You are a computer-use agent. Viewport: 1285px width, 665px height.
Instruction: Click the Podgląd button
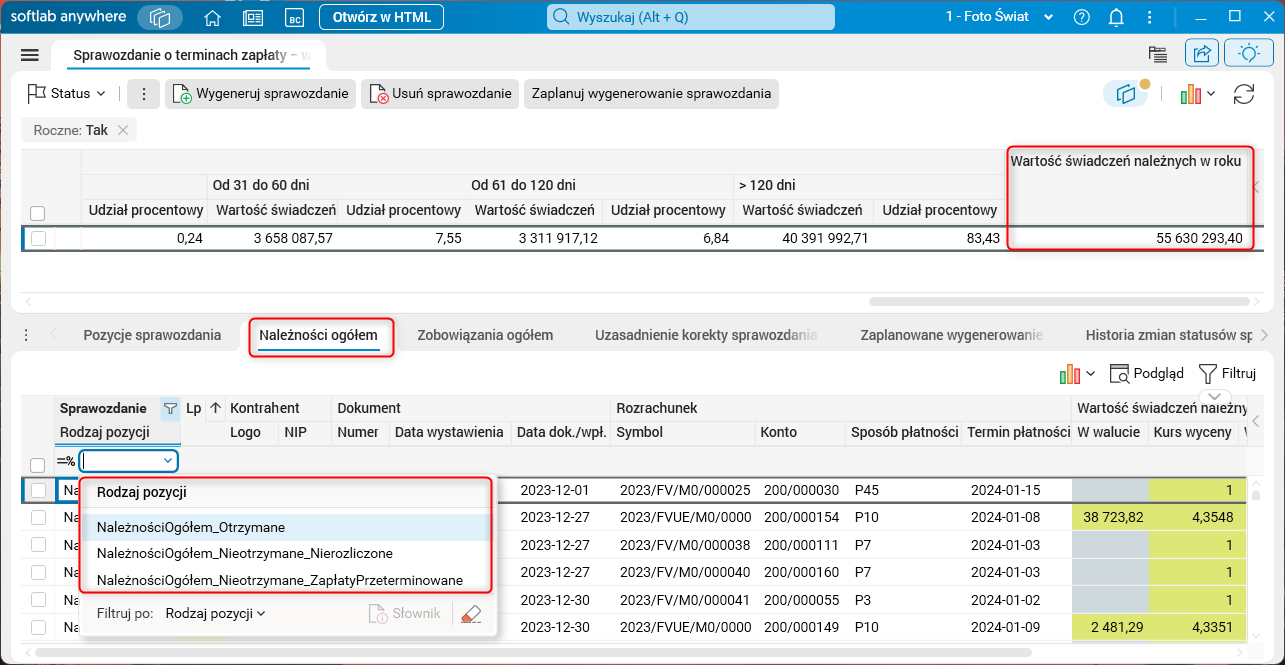[1146, 373]
